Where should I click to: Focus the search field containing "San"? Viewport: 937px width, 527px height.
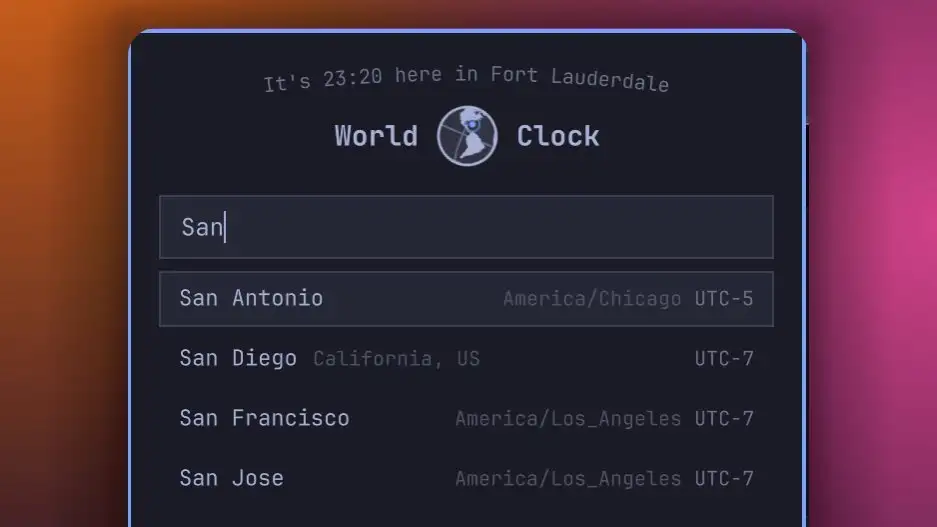[x=466, y=227]
